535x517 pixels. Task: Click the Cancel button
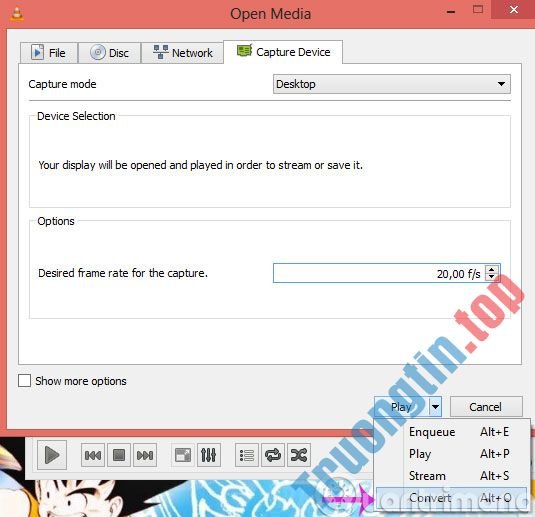click(486, 407)
